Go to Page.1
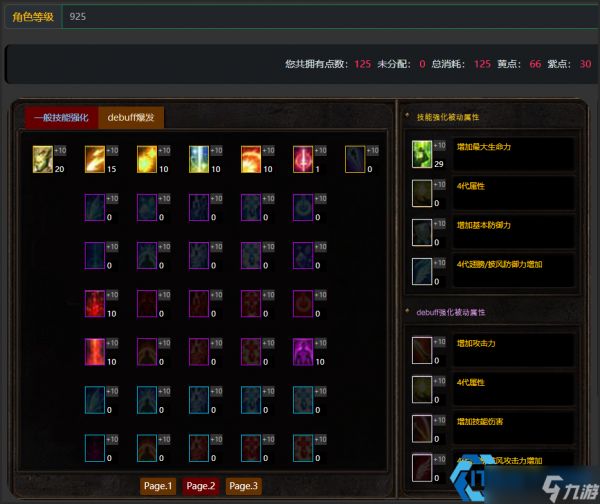Image resolution: width=600 pixels, height=504 pixels. pos(158,486)
